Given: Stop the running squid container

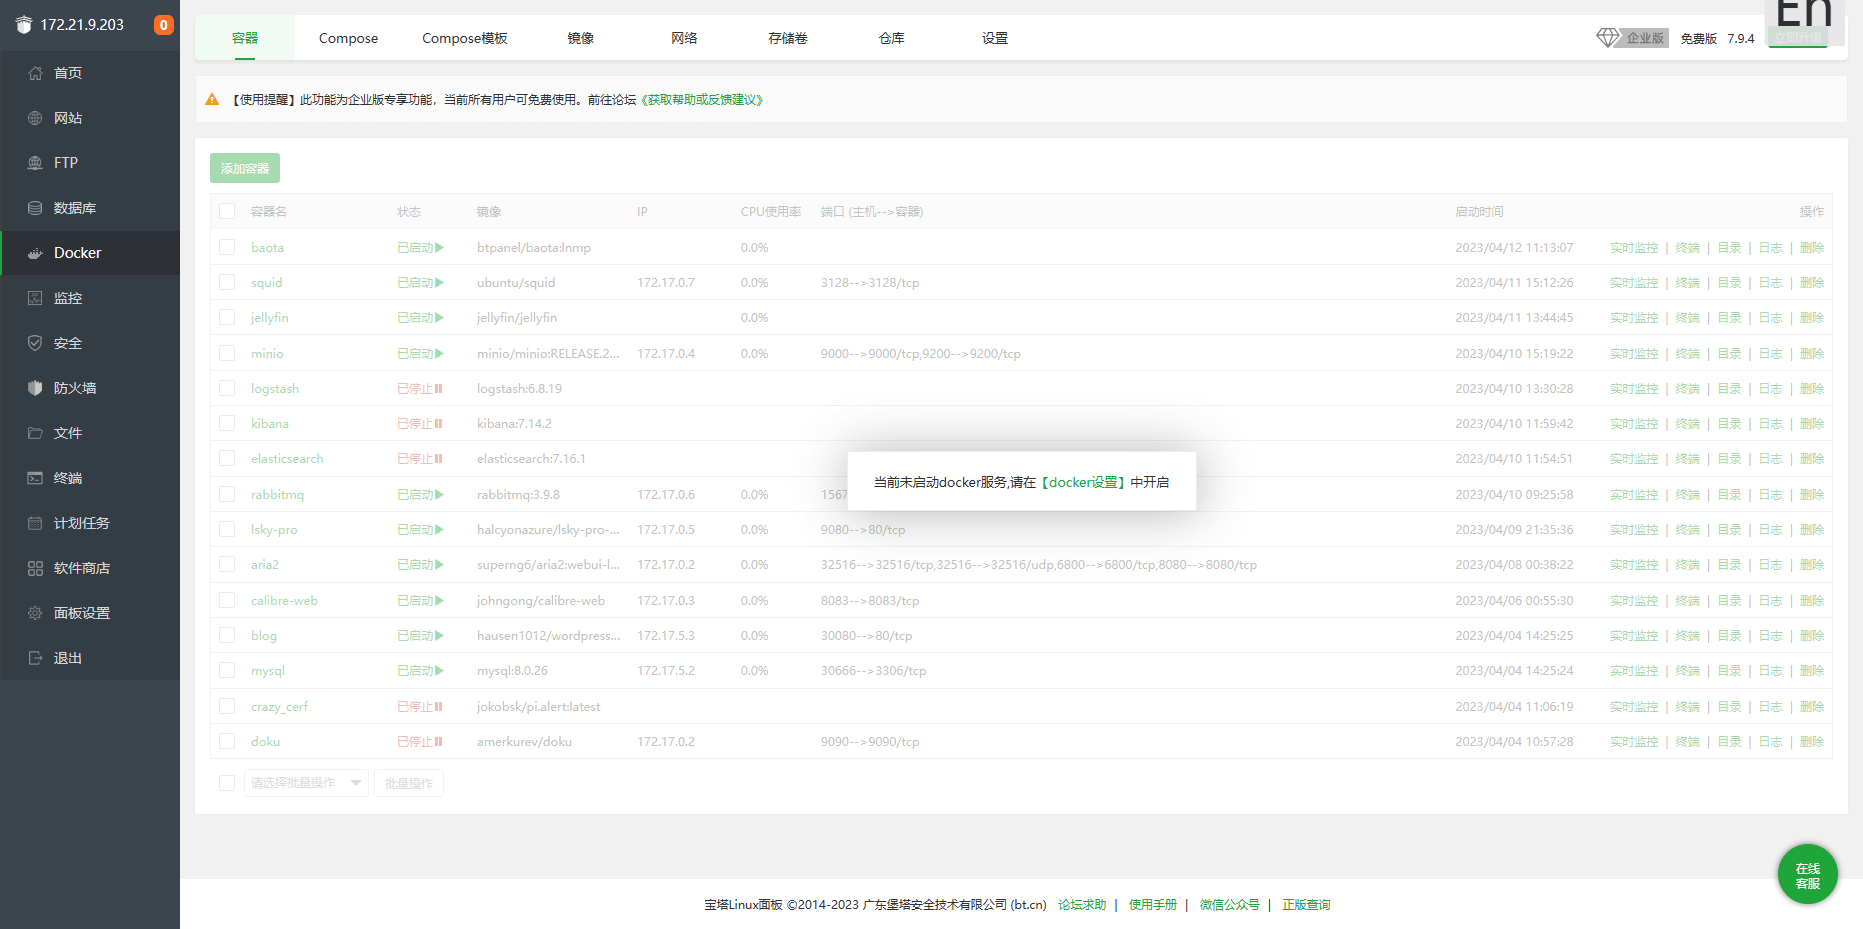Looking at the screenshot, I should 438,282.
